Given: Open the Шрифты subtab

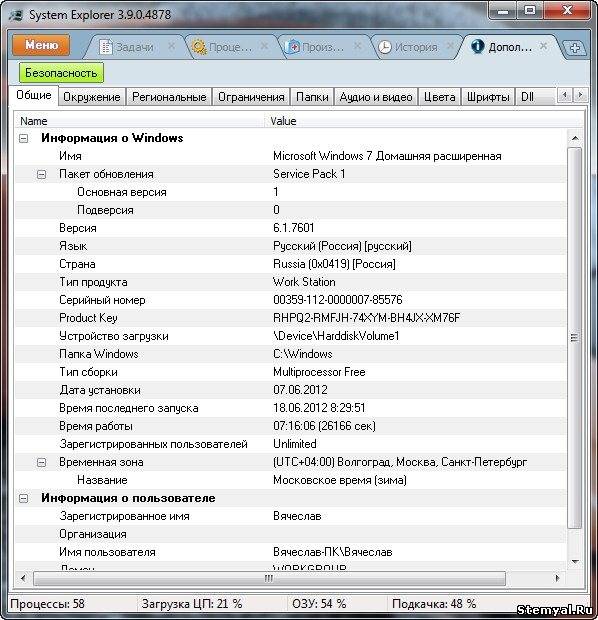Looking at the screenshot, I should point(488,97).
